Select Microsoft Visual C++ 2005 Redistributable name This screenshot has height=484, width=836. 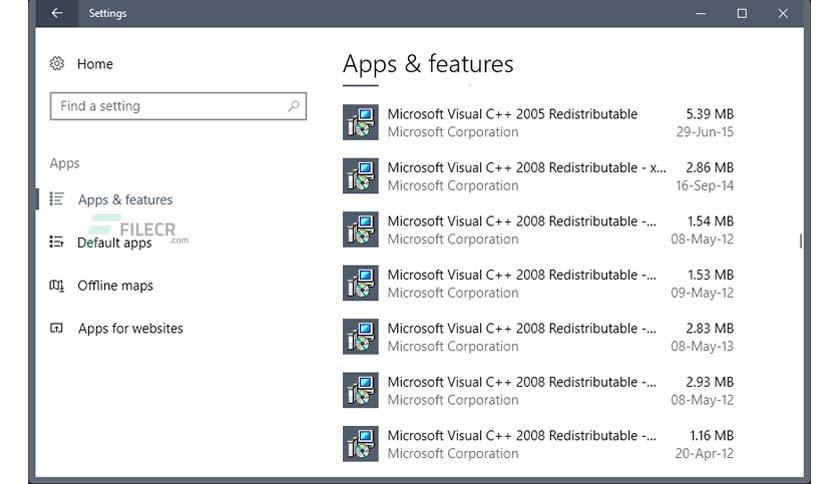(512, 114)
